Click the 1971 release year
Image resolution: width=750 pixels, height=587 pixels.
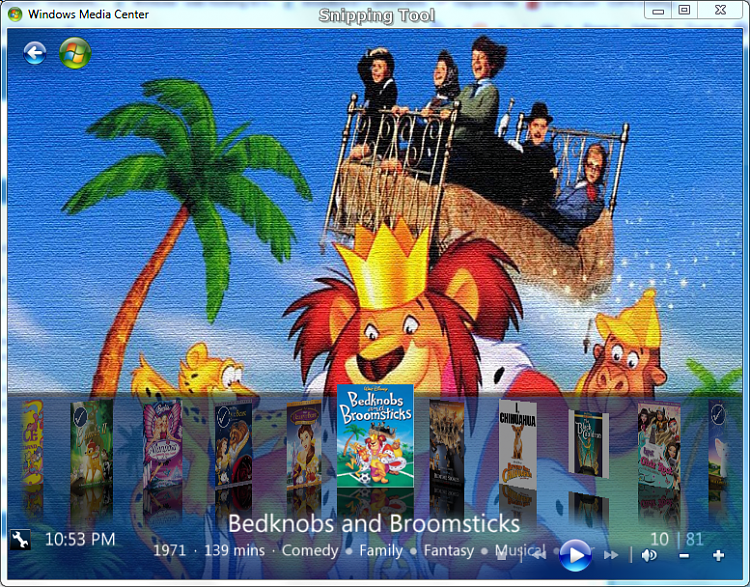point(169,551)
